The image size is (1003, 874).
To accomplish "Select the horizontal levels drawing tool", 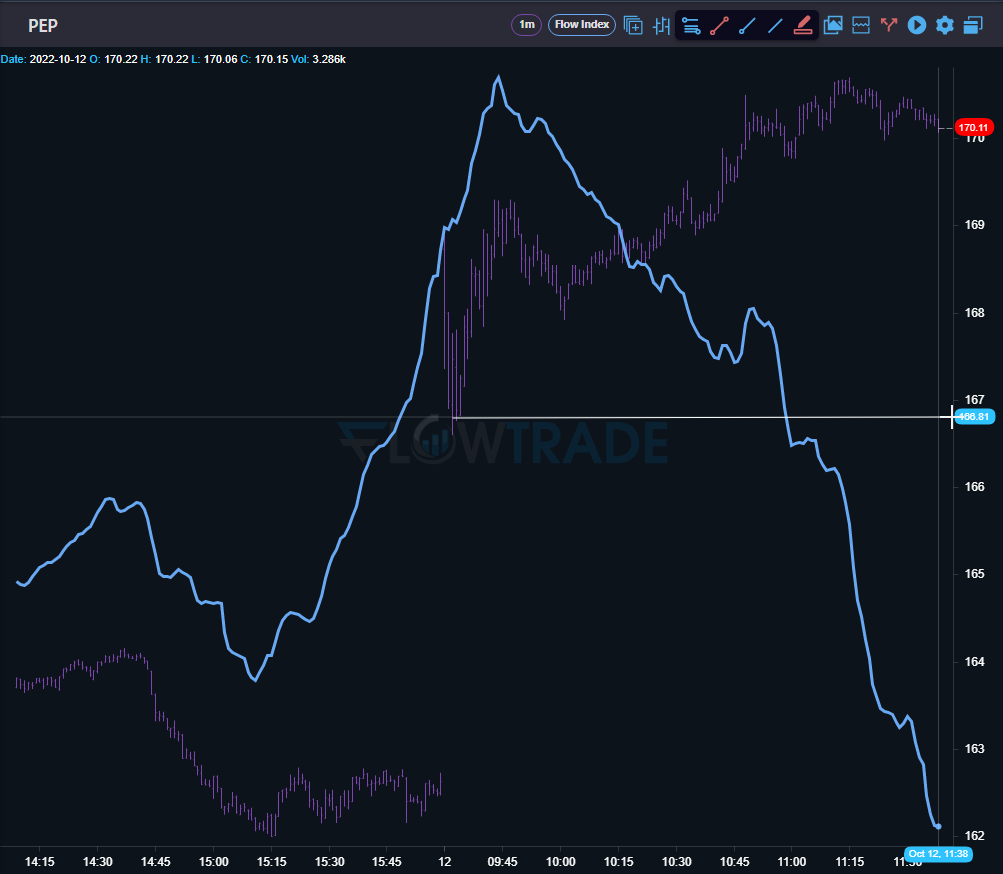I will pos(691,26).
